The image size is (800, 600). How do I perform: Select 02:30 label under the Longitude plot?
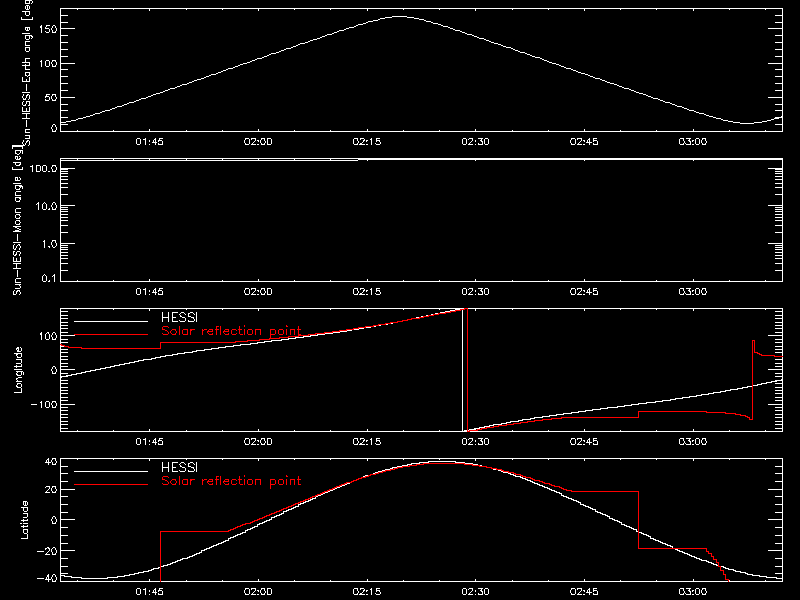tap(476, 442)
